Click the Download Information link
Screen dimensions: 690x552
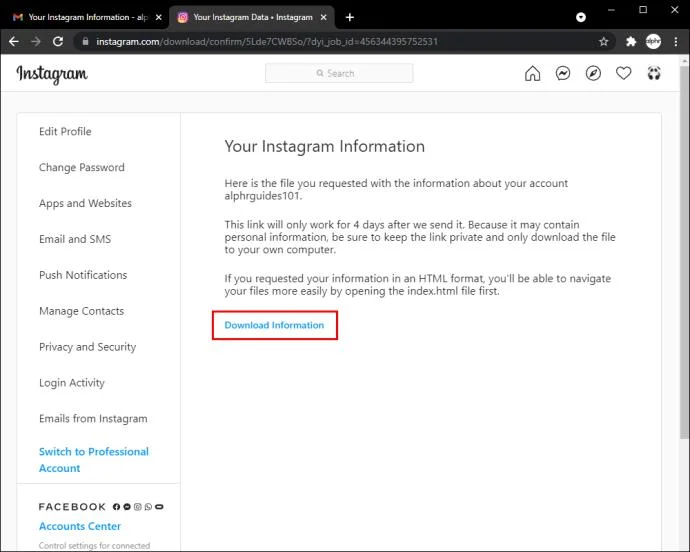(x=274, y=325)
